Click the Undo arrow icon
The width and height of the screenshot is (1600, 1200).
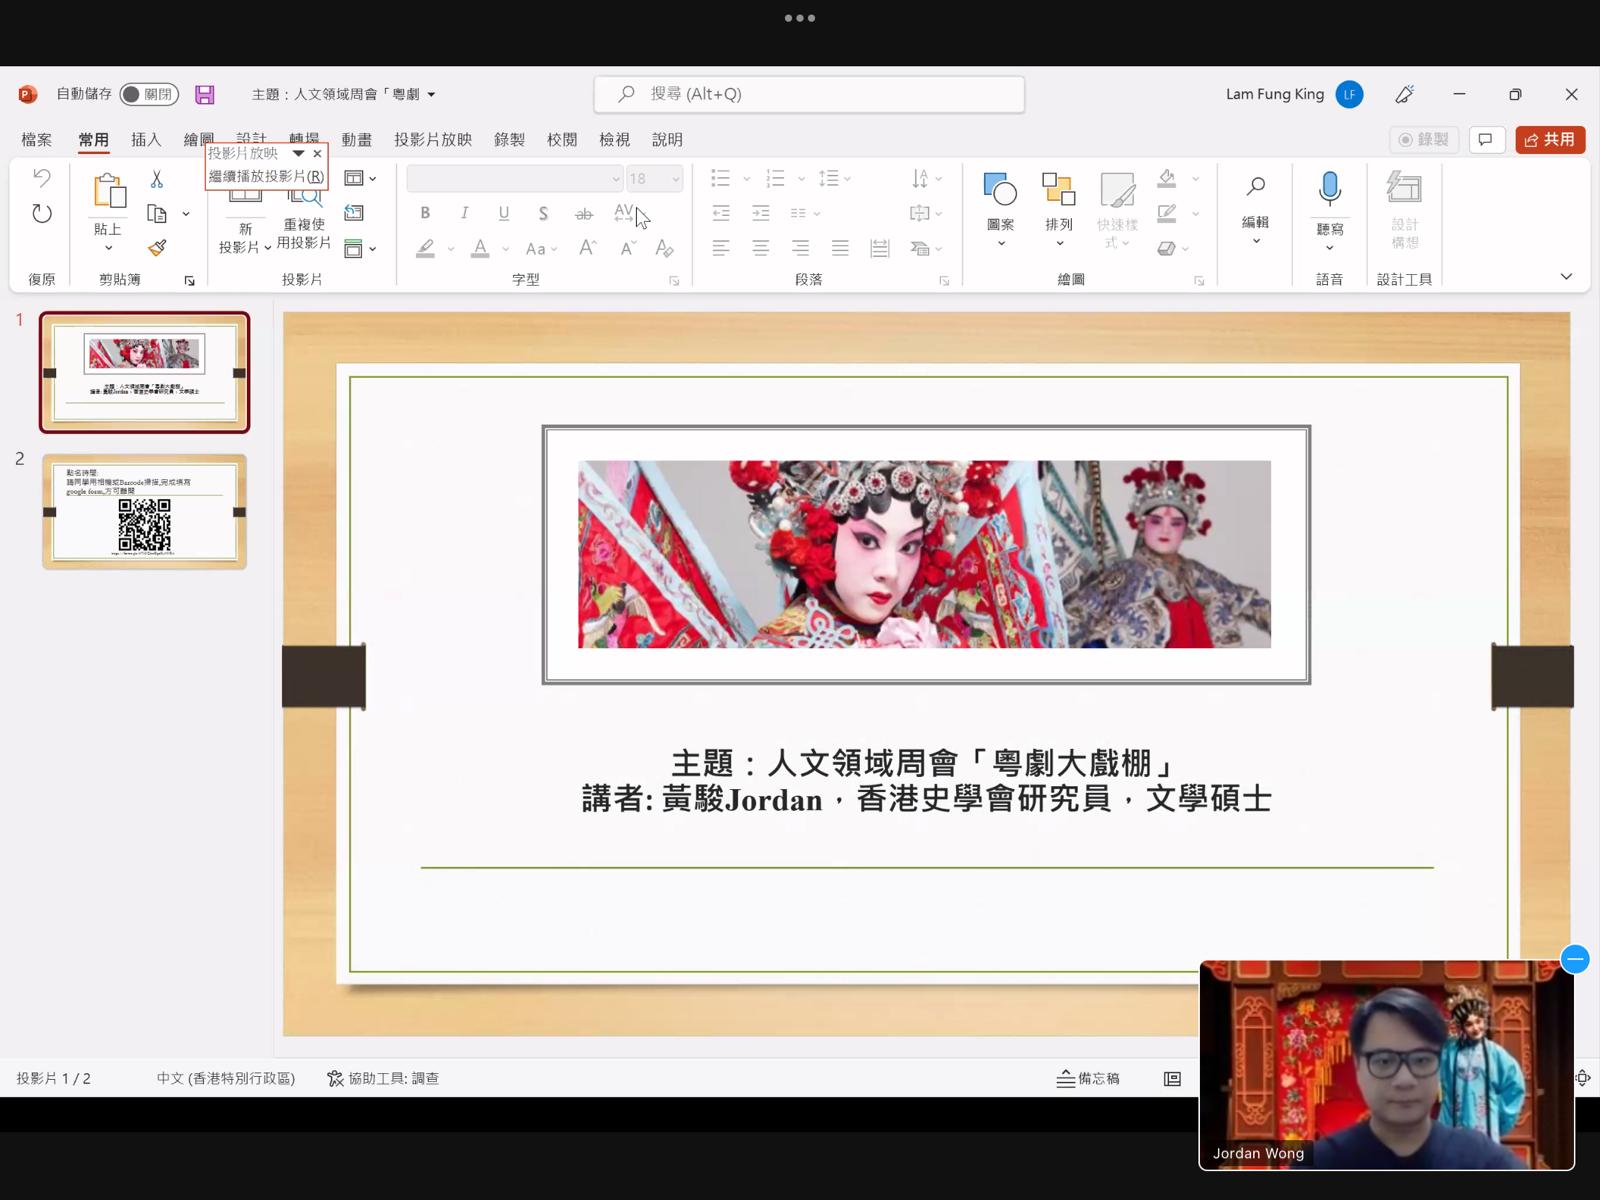click(x=41, y=178)
